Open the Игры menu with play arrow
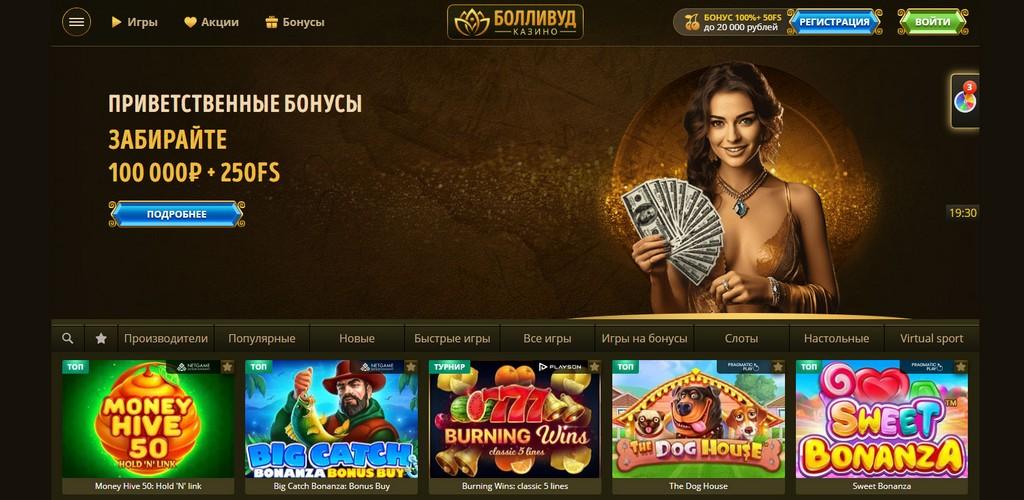 [x=135, y=22]
